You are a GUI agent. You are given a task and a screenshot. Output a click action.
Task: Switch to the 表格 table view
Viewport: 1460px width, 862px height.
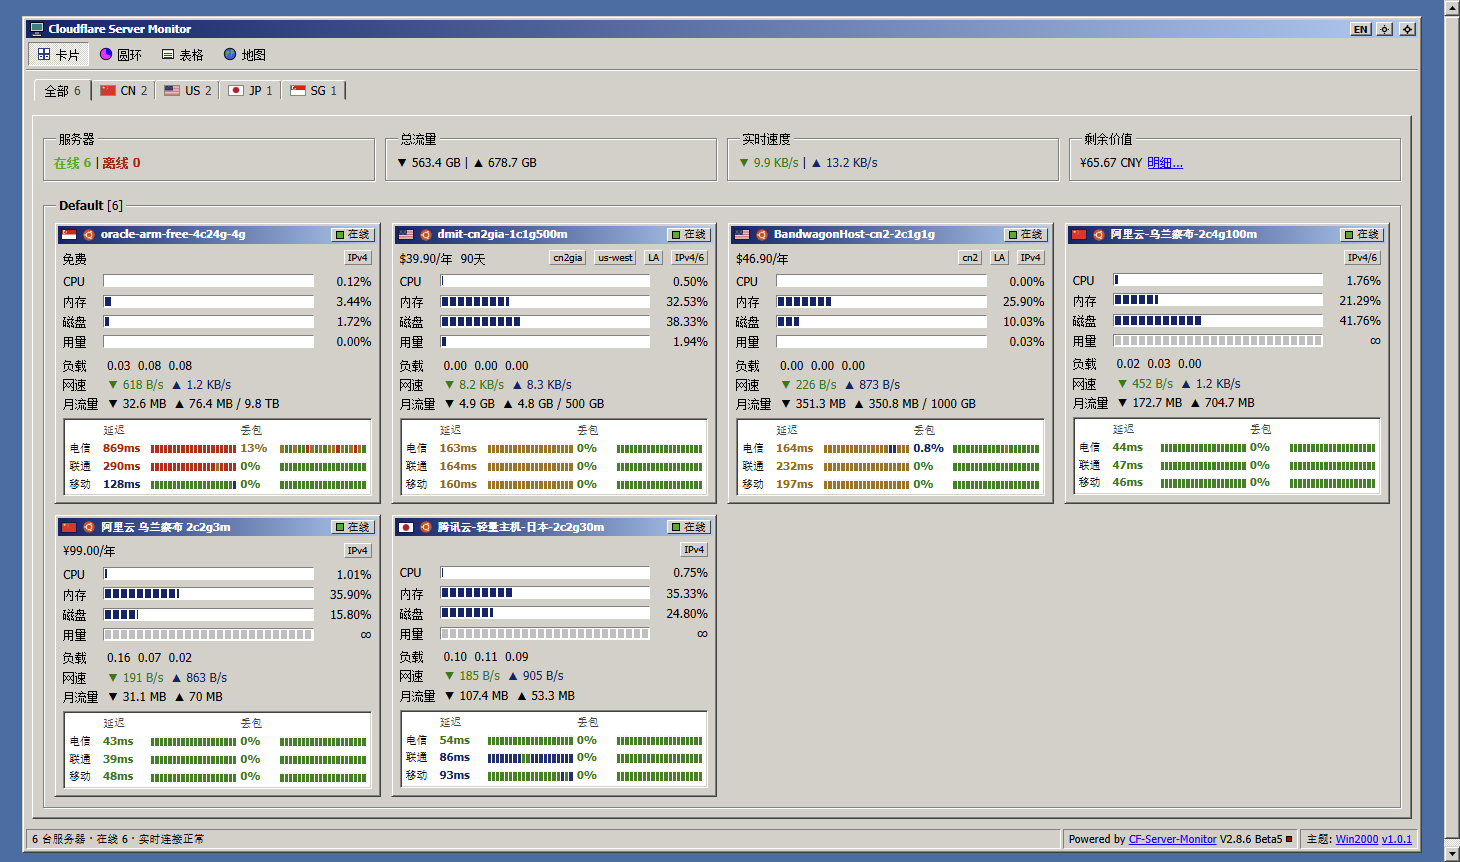click(183, 55)
